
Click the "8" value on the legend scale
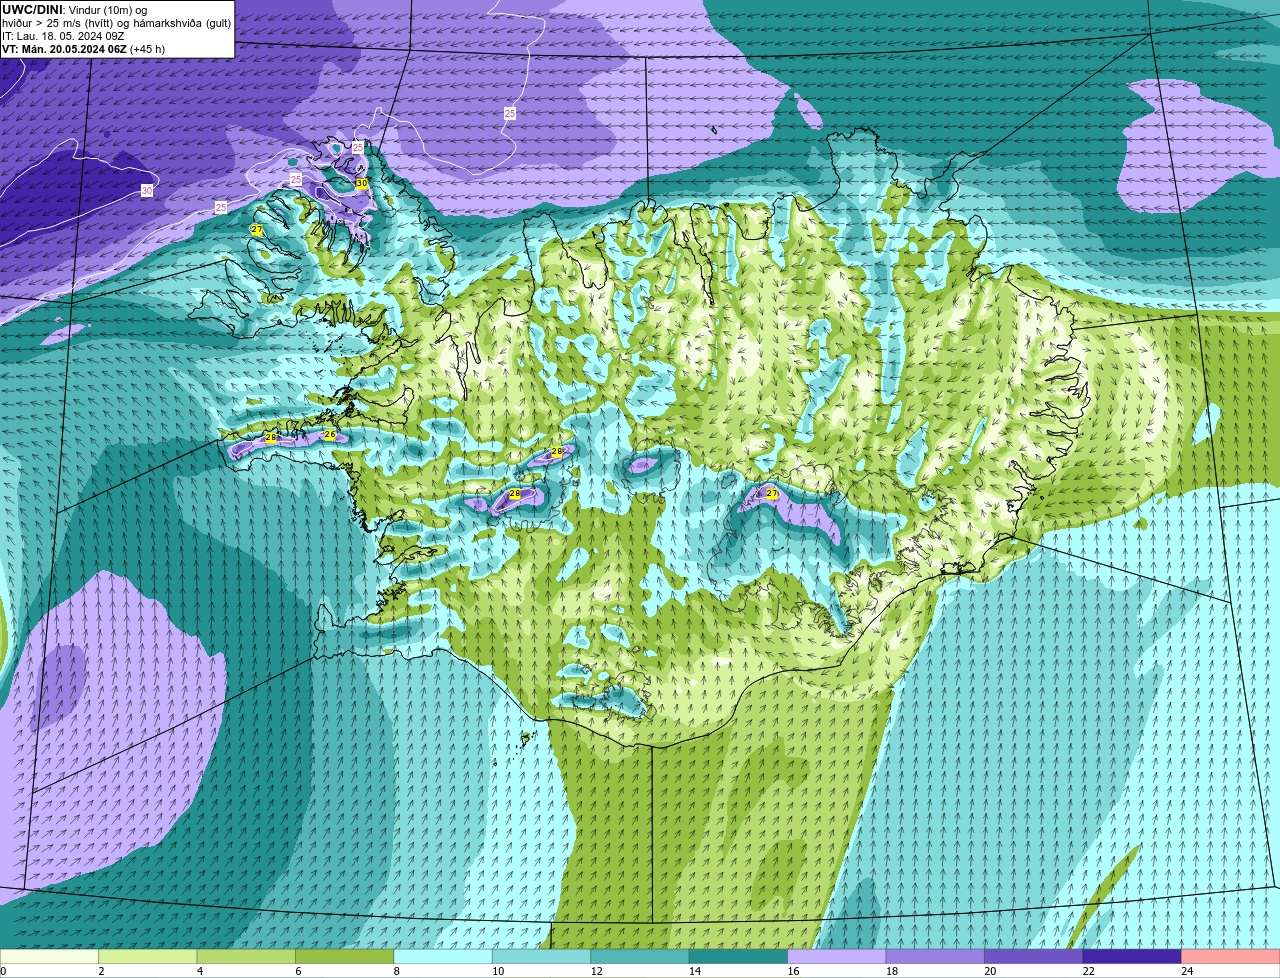[397, 971]
